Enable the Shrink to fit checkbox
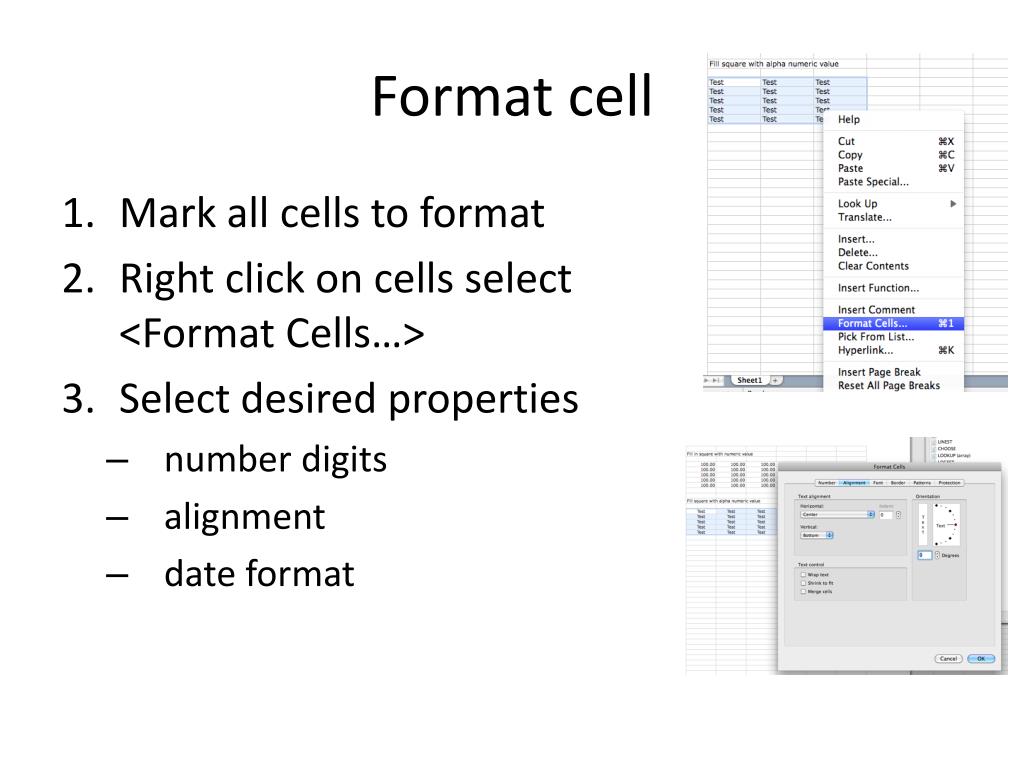The width and height of the screenshot is (1024, 768). pos(803,583)
